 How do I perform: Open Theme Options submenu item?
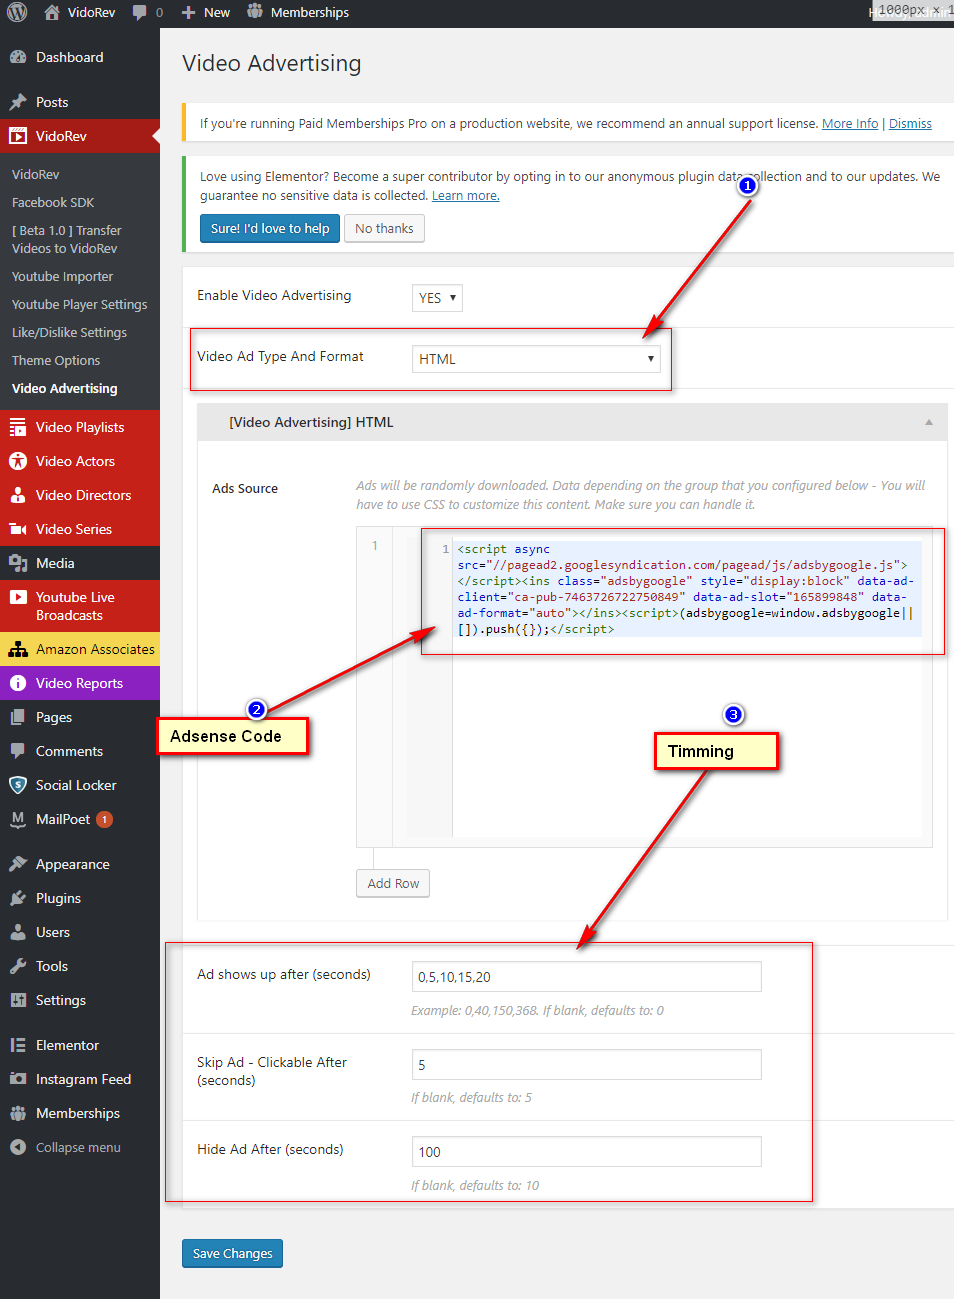click(x=56, y=360)
